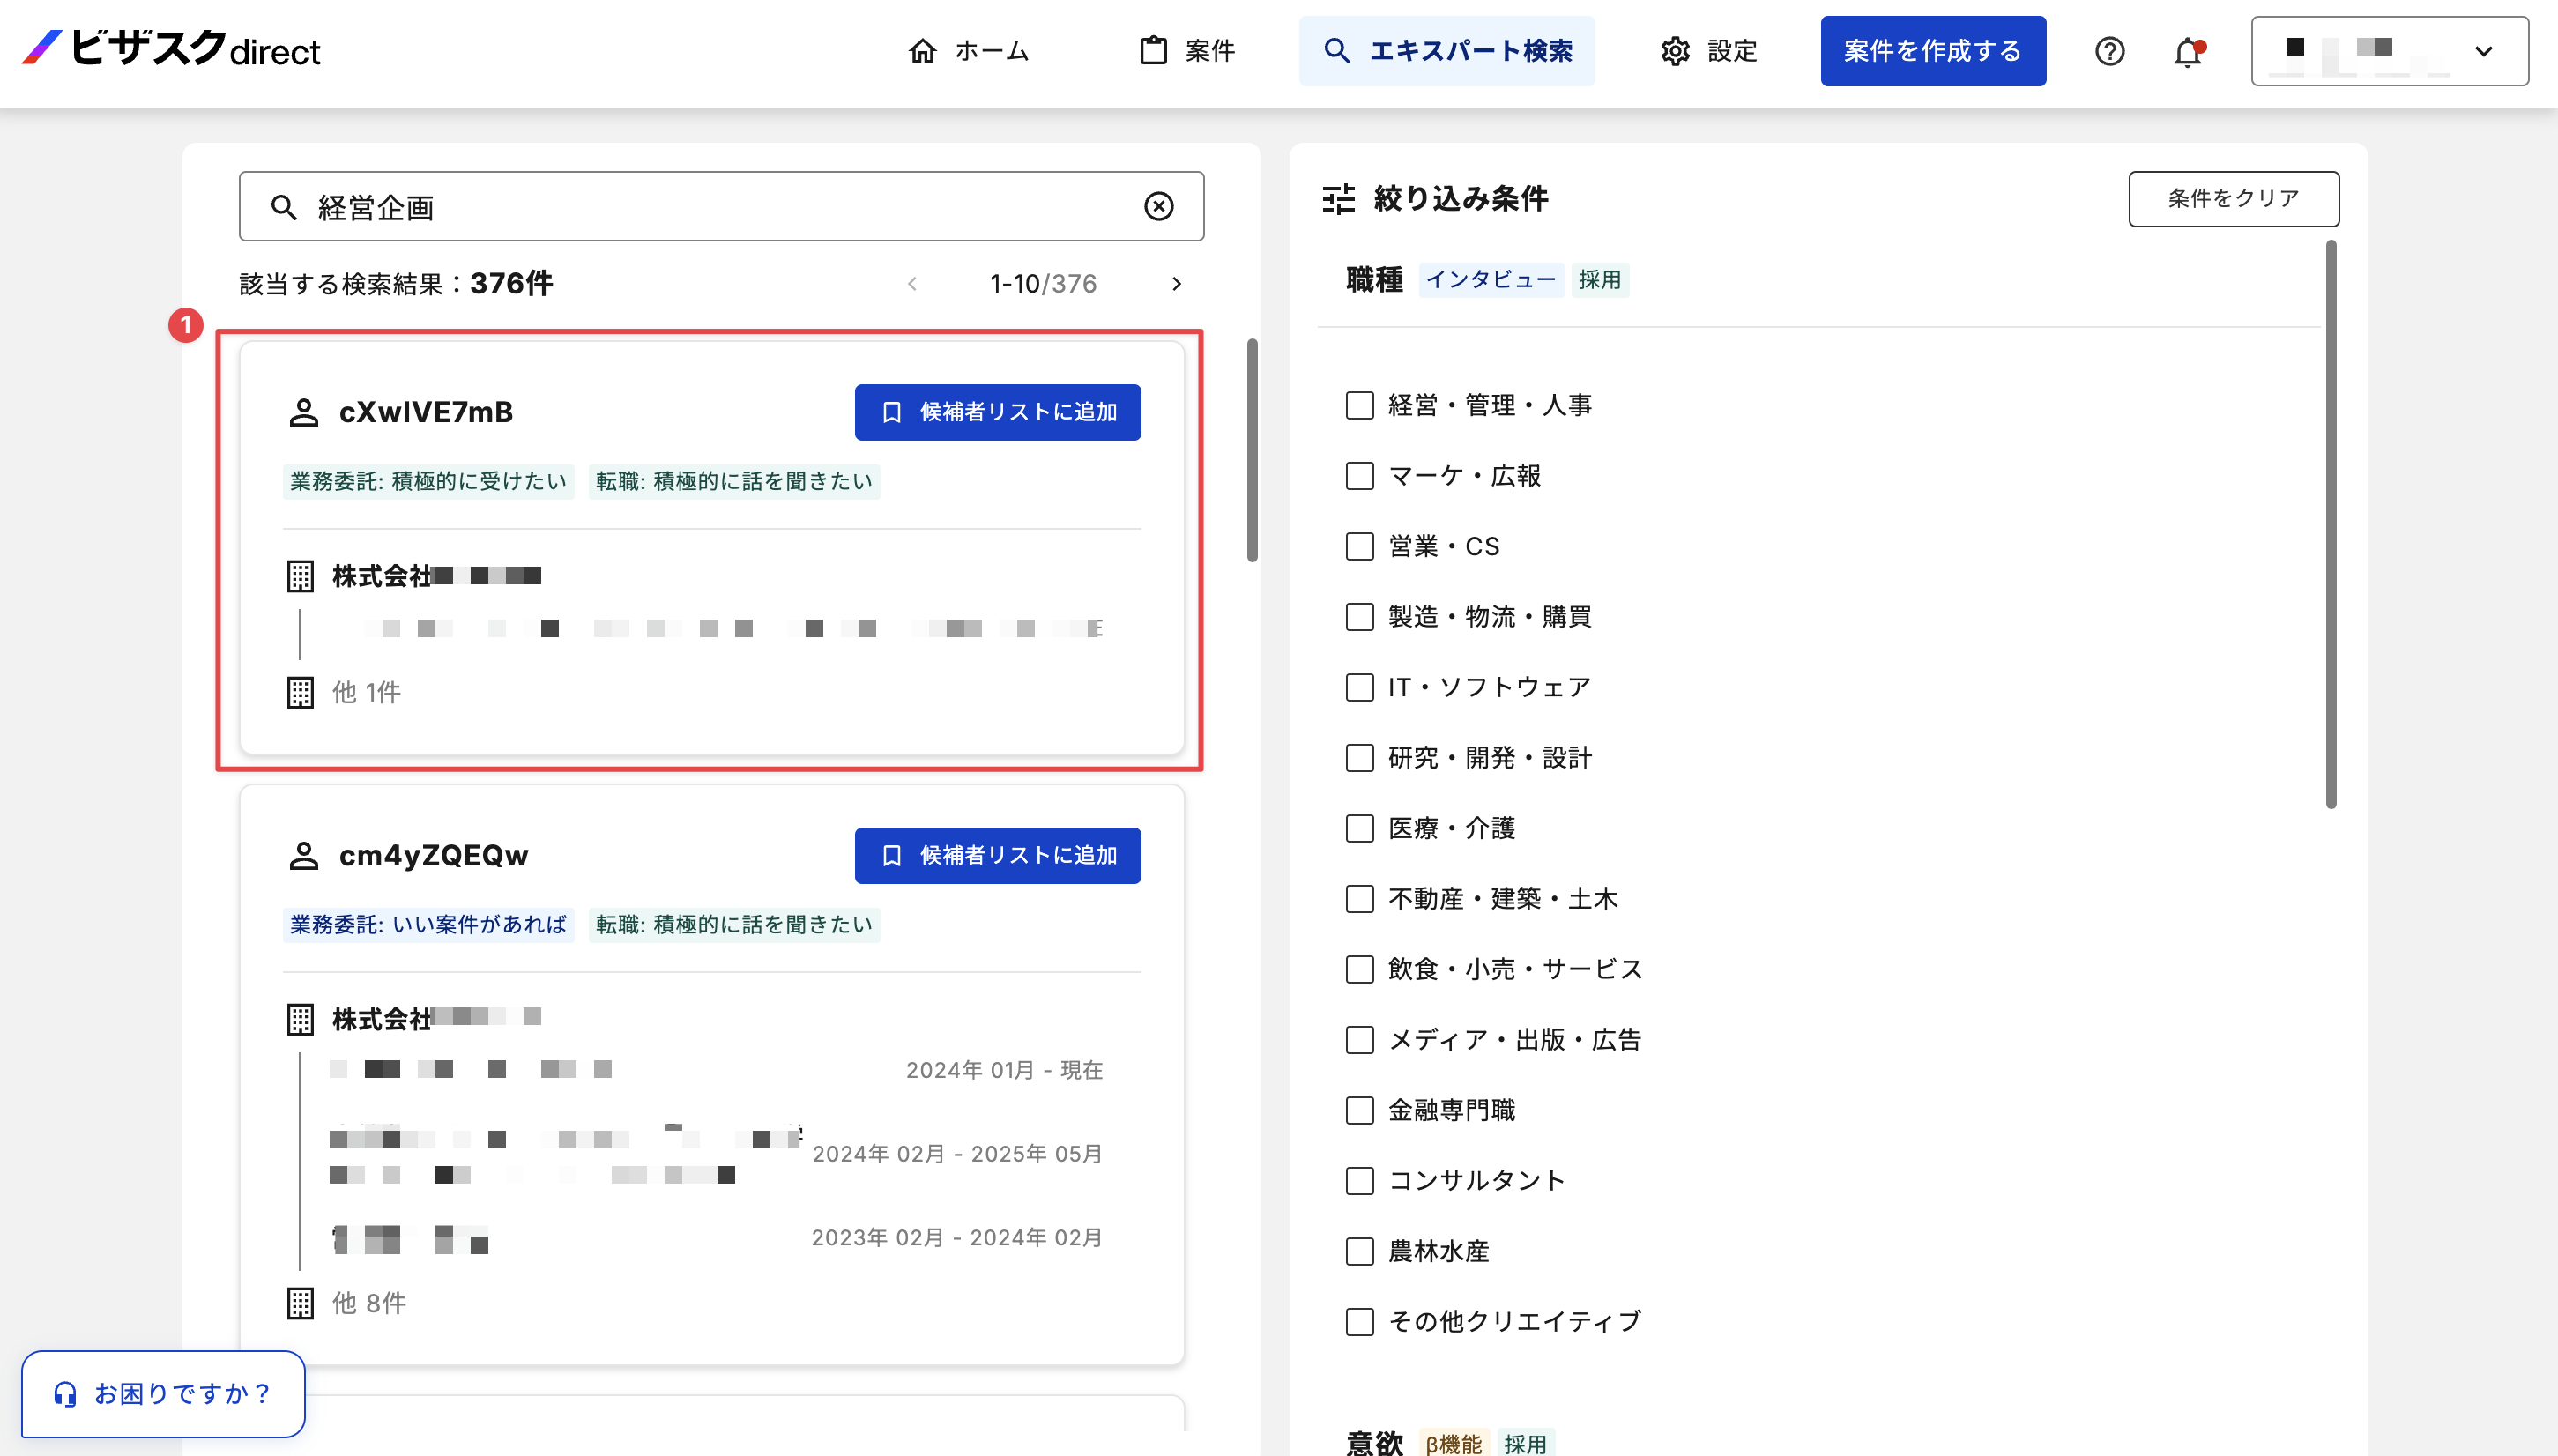
Task: Click the person icon next to cXwIVE7mB
Action: pos(303,412)
